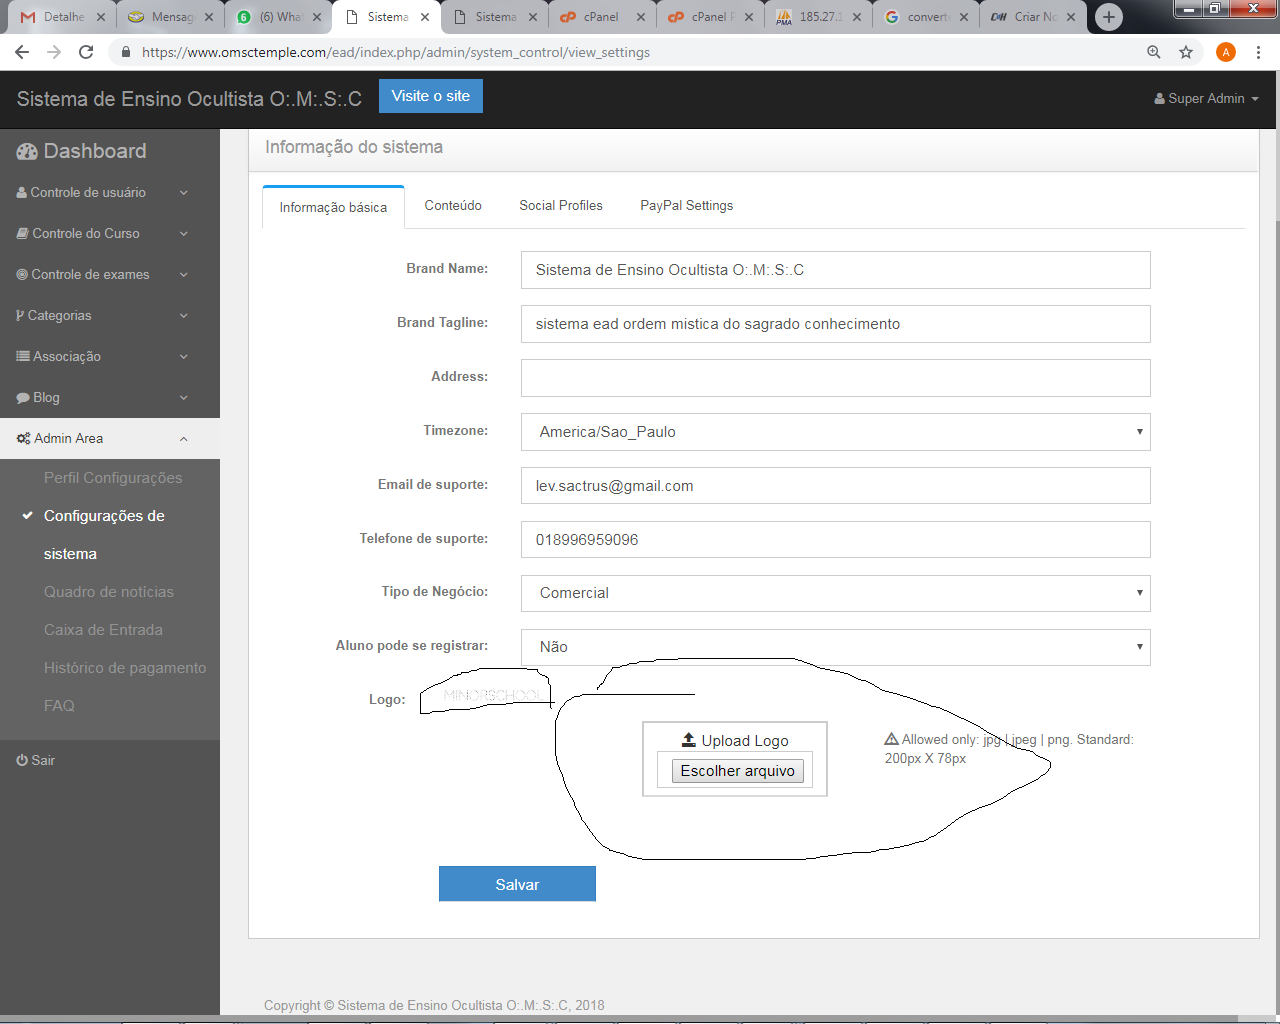1280x1024 pixels.
Task: Expand Controle de usuário menu
Action: pos(184,192)
